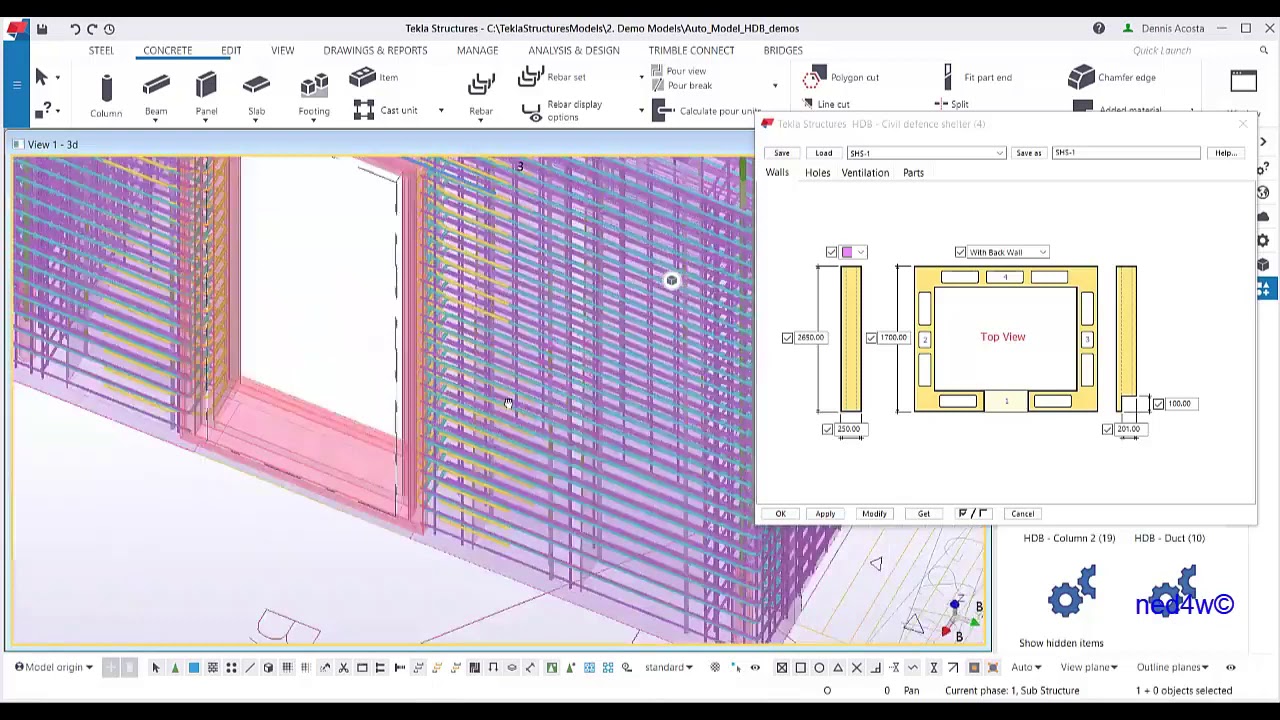Select the Footing tool icon
1280x720 pixels.
(314, 86)
